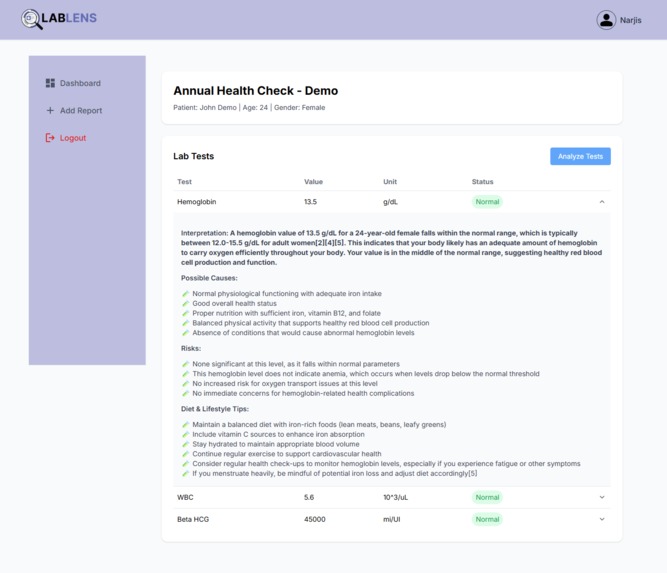Click the Annual Health Check - Demo title
This screenshot has height=573, width=667.
pos(255,91)
